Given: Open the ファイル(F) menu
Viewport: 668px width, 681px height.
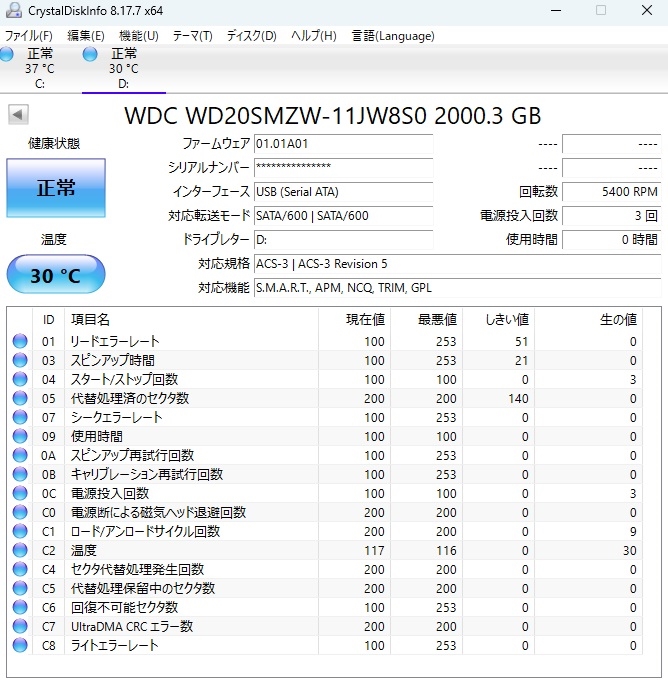Looking at the screenshot, I should tap(29, 36).
